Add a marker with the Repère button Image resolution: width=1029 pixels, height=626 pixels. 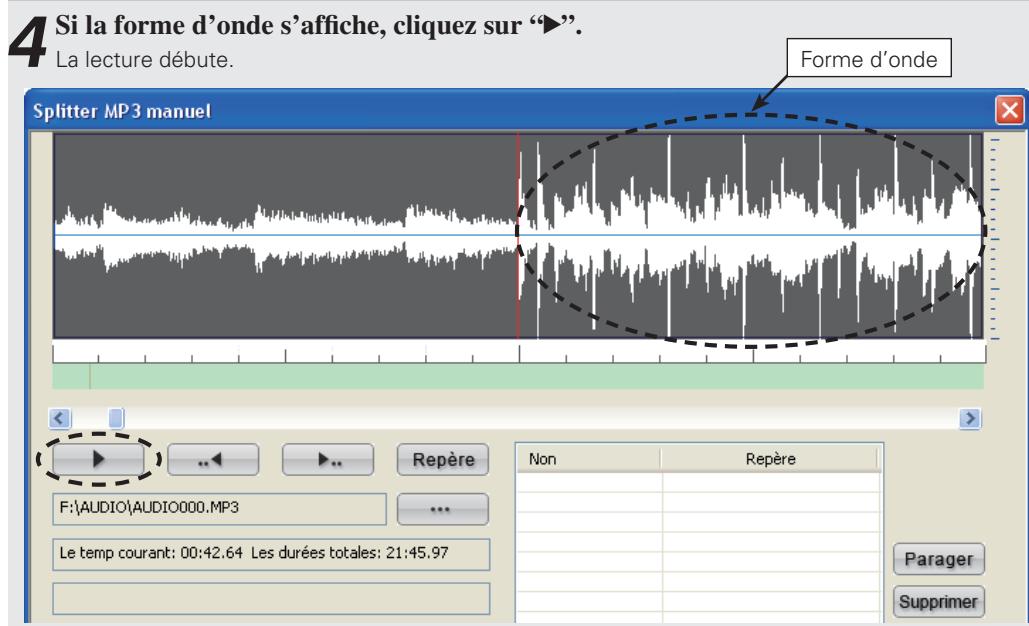[443, 459]
